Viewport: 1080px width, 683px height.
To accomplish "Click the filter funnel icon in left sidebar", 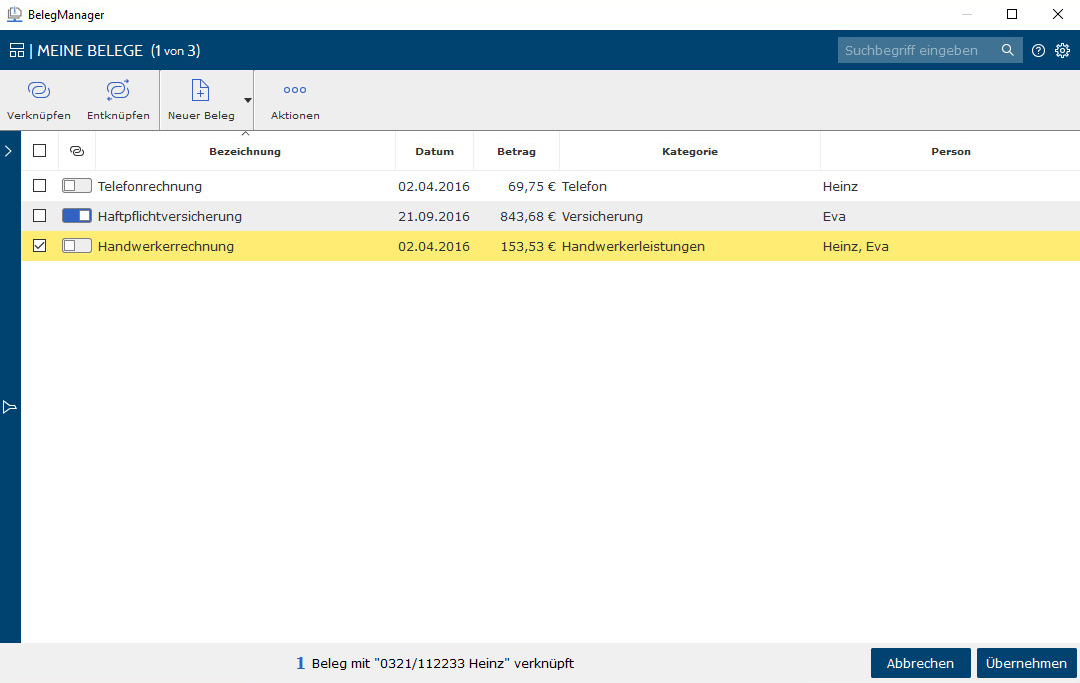I will pyautogui.click(x=10, y=407).
